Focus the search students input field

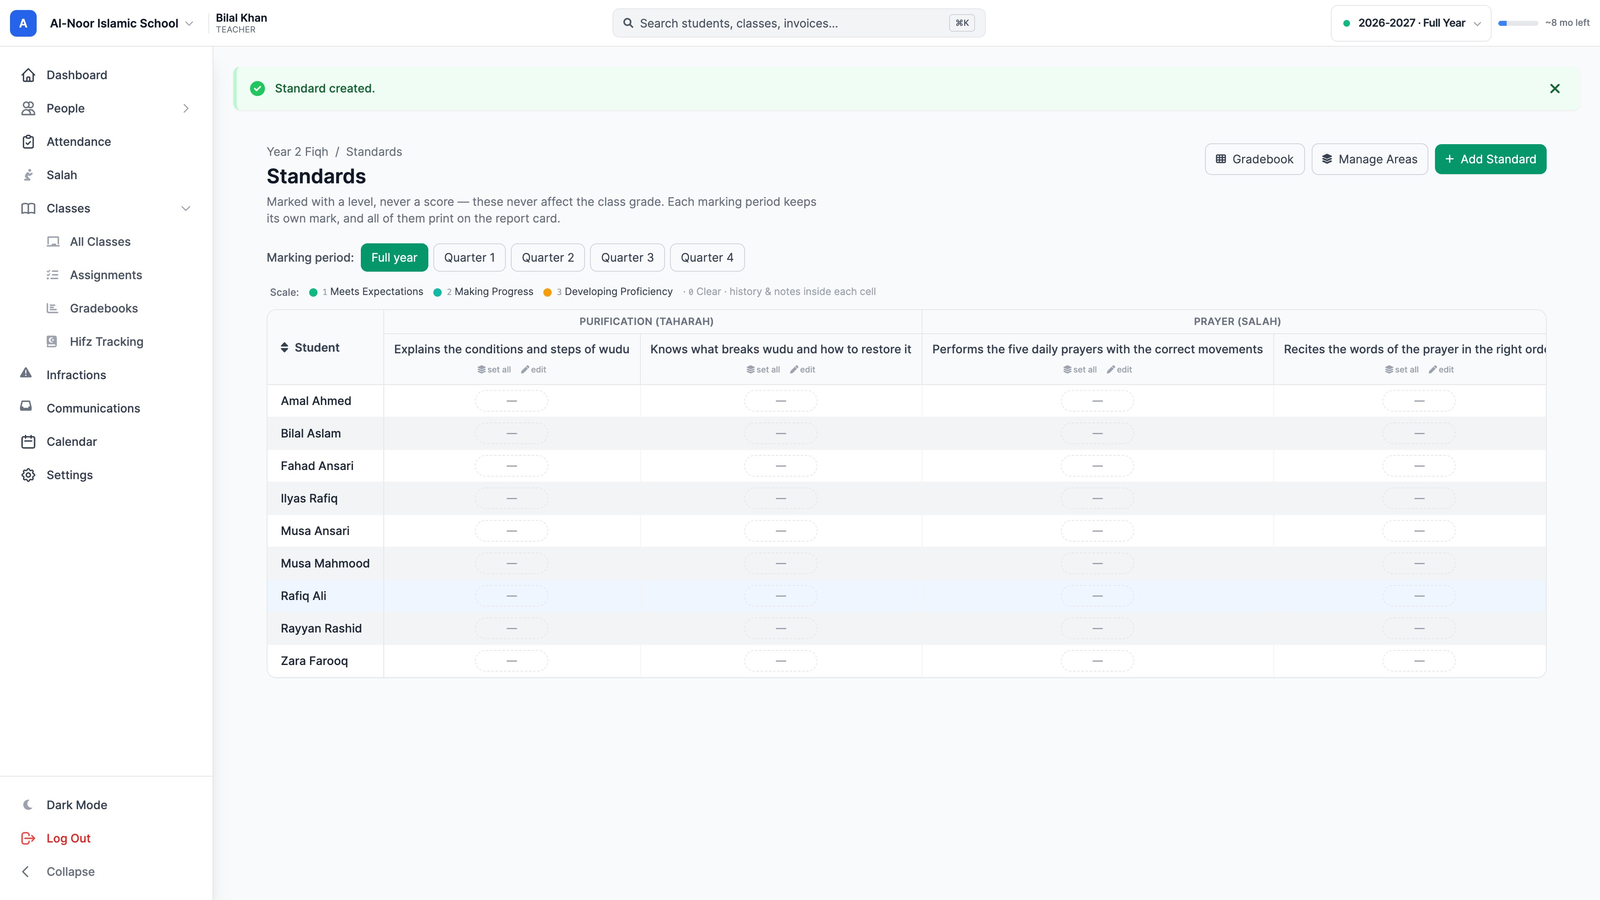pyautogui.click(x=798, y=23)
